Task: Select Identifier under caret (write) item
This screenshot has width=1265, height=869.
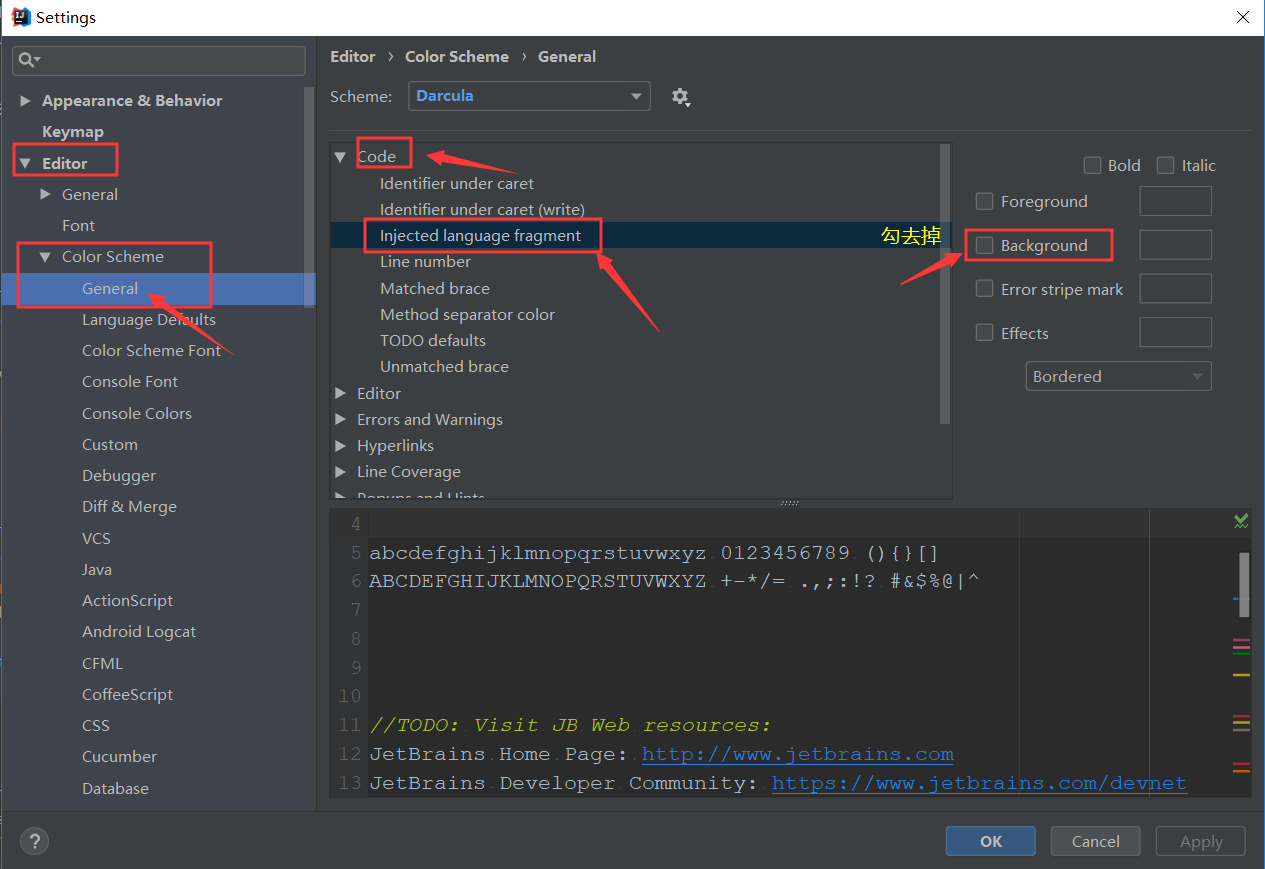Action: [482, 210]
